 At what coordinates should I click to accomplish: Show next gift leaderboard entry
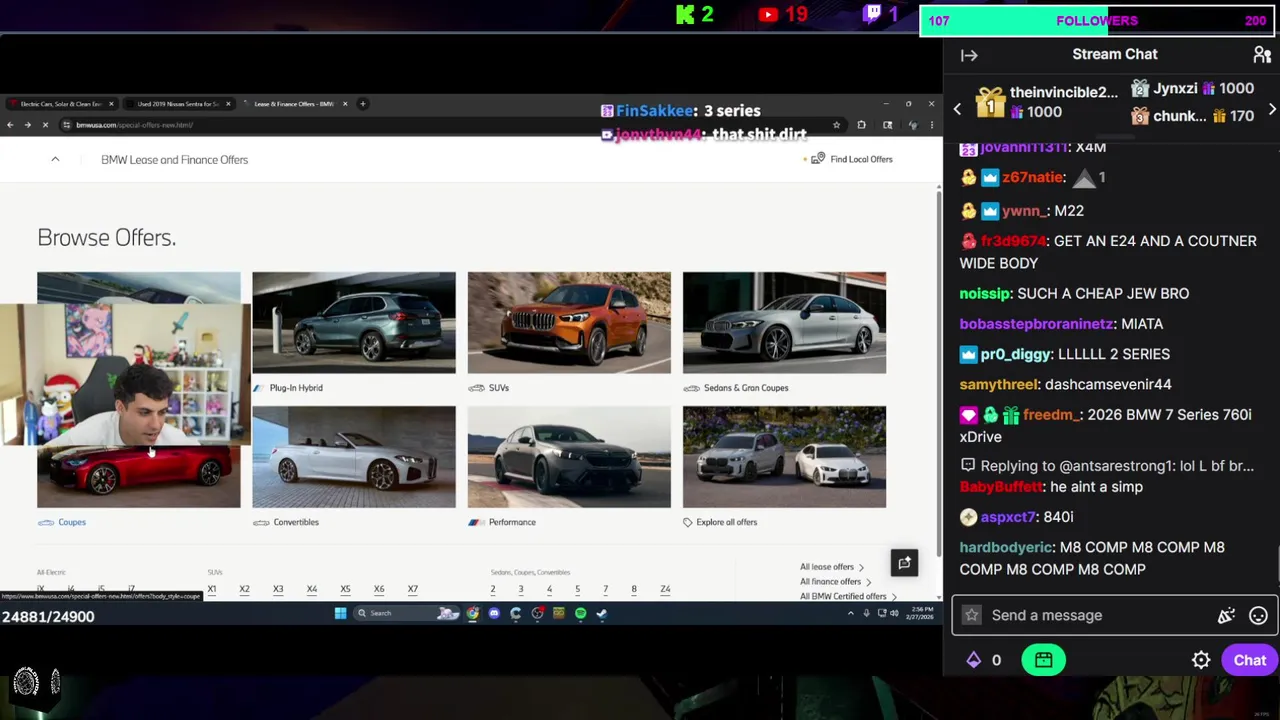click(x=1272, y=108)
